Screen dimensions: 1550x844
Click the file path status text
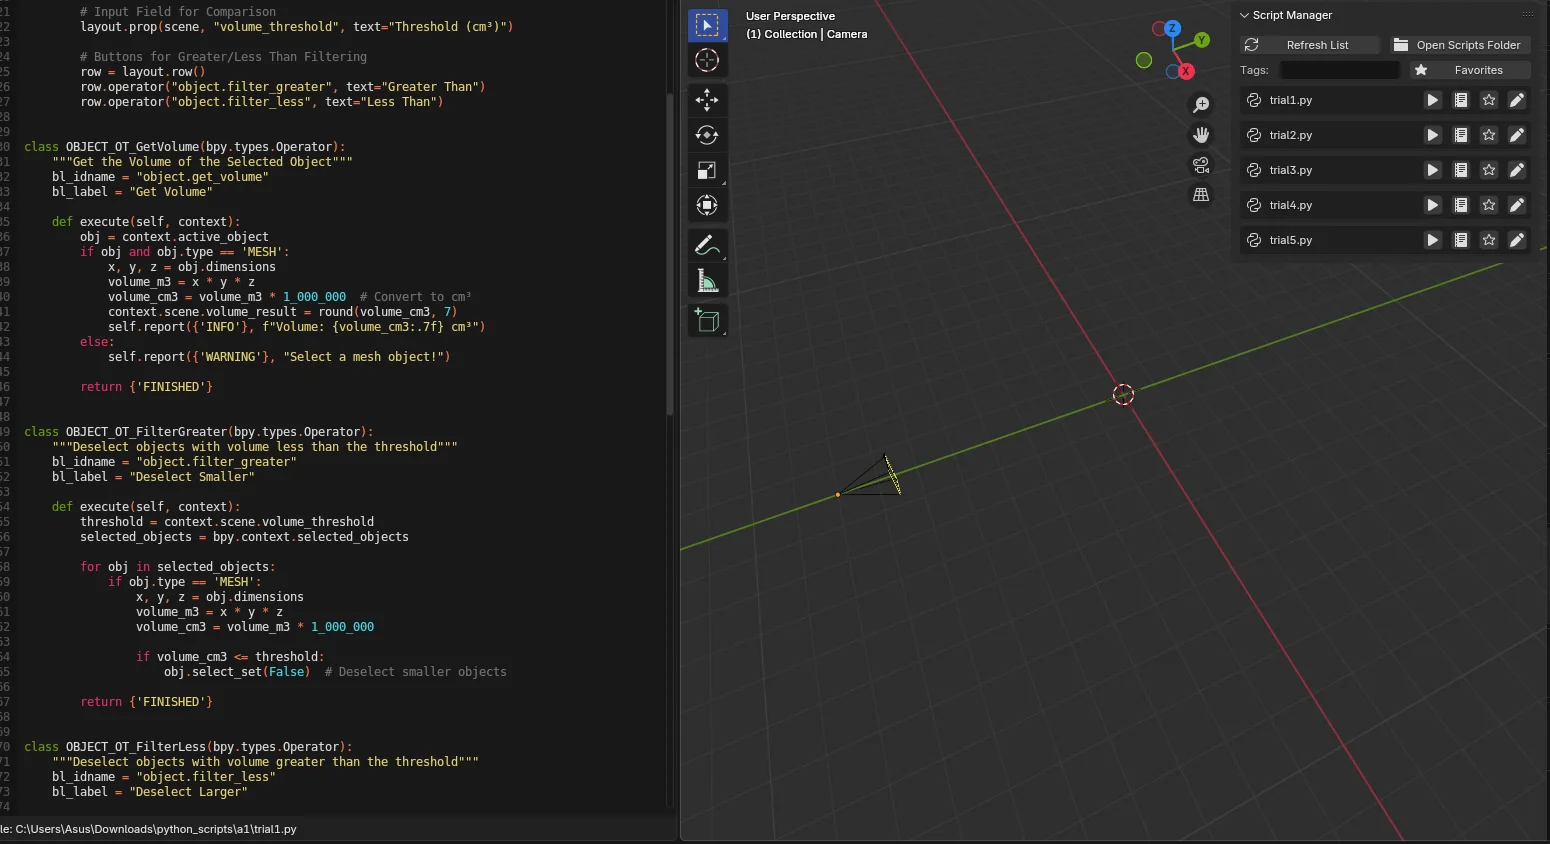(148, 829)
